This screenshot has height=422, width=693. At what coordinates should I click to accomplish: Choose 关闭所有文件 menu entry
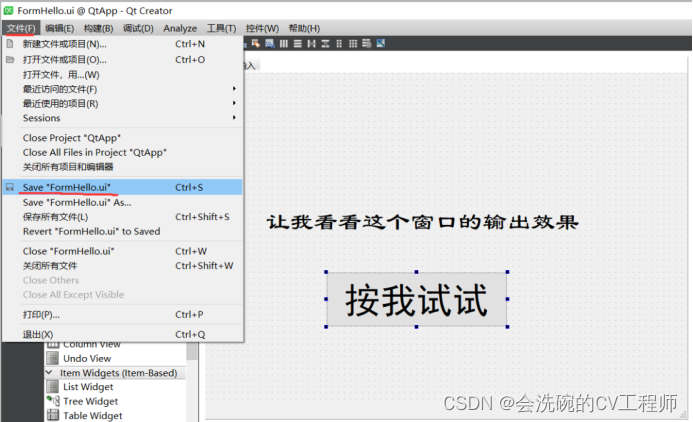click(123, 266)
